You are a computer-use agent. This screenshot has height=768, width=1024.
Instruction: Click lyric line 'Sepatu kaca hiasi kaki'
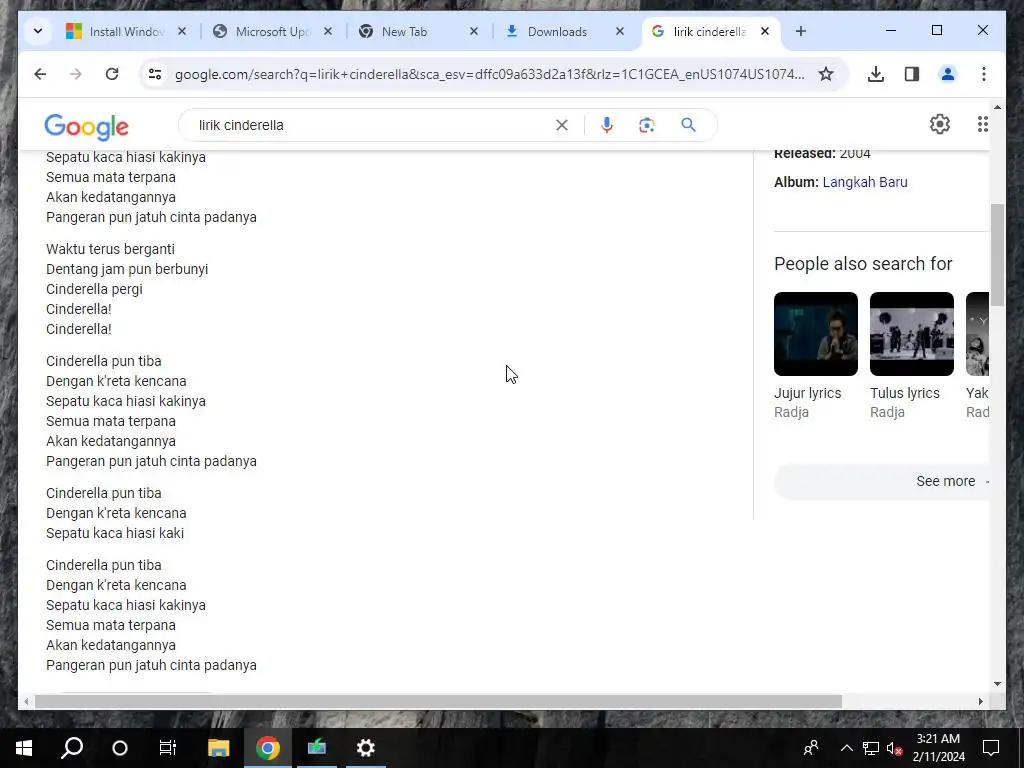(x=115, y=533)
